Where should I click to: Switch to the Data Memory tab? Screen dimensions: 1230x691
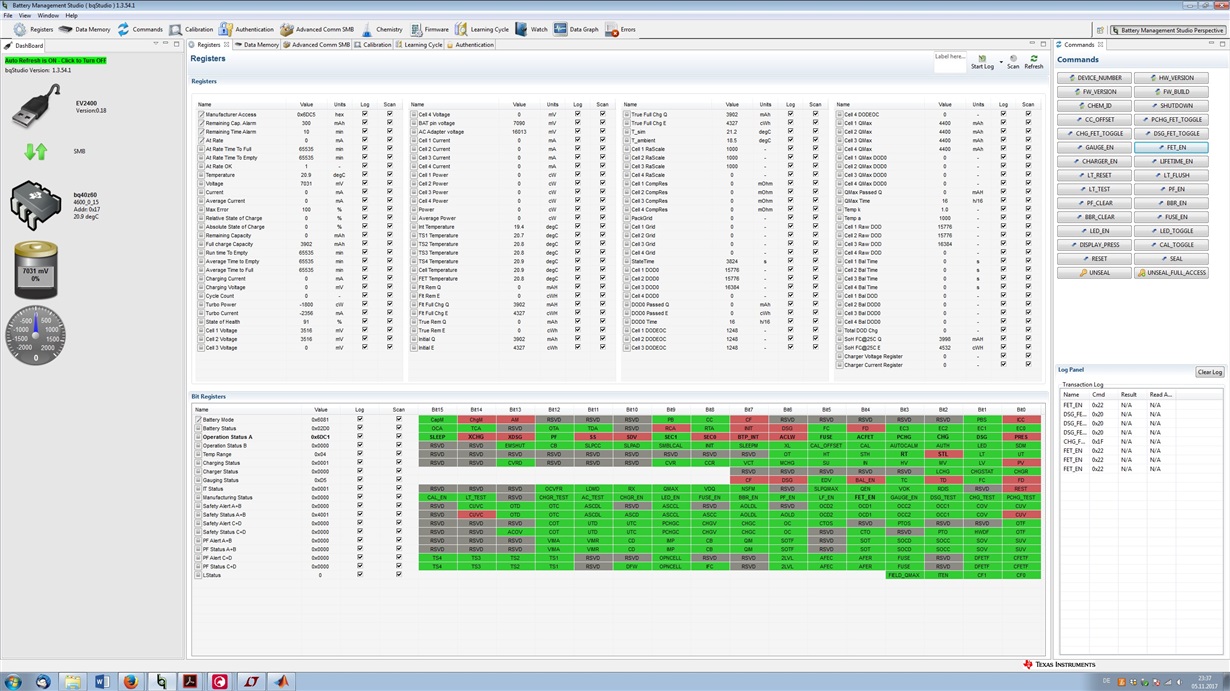pyautogui.click(x=257, y=45)
